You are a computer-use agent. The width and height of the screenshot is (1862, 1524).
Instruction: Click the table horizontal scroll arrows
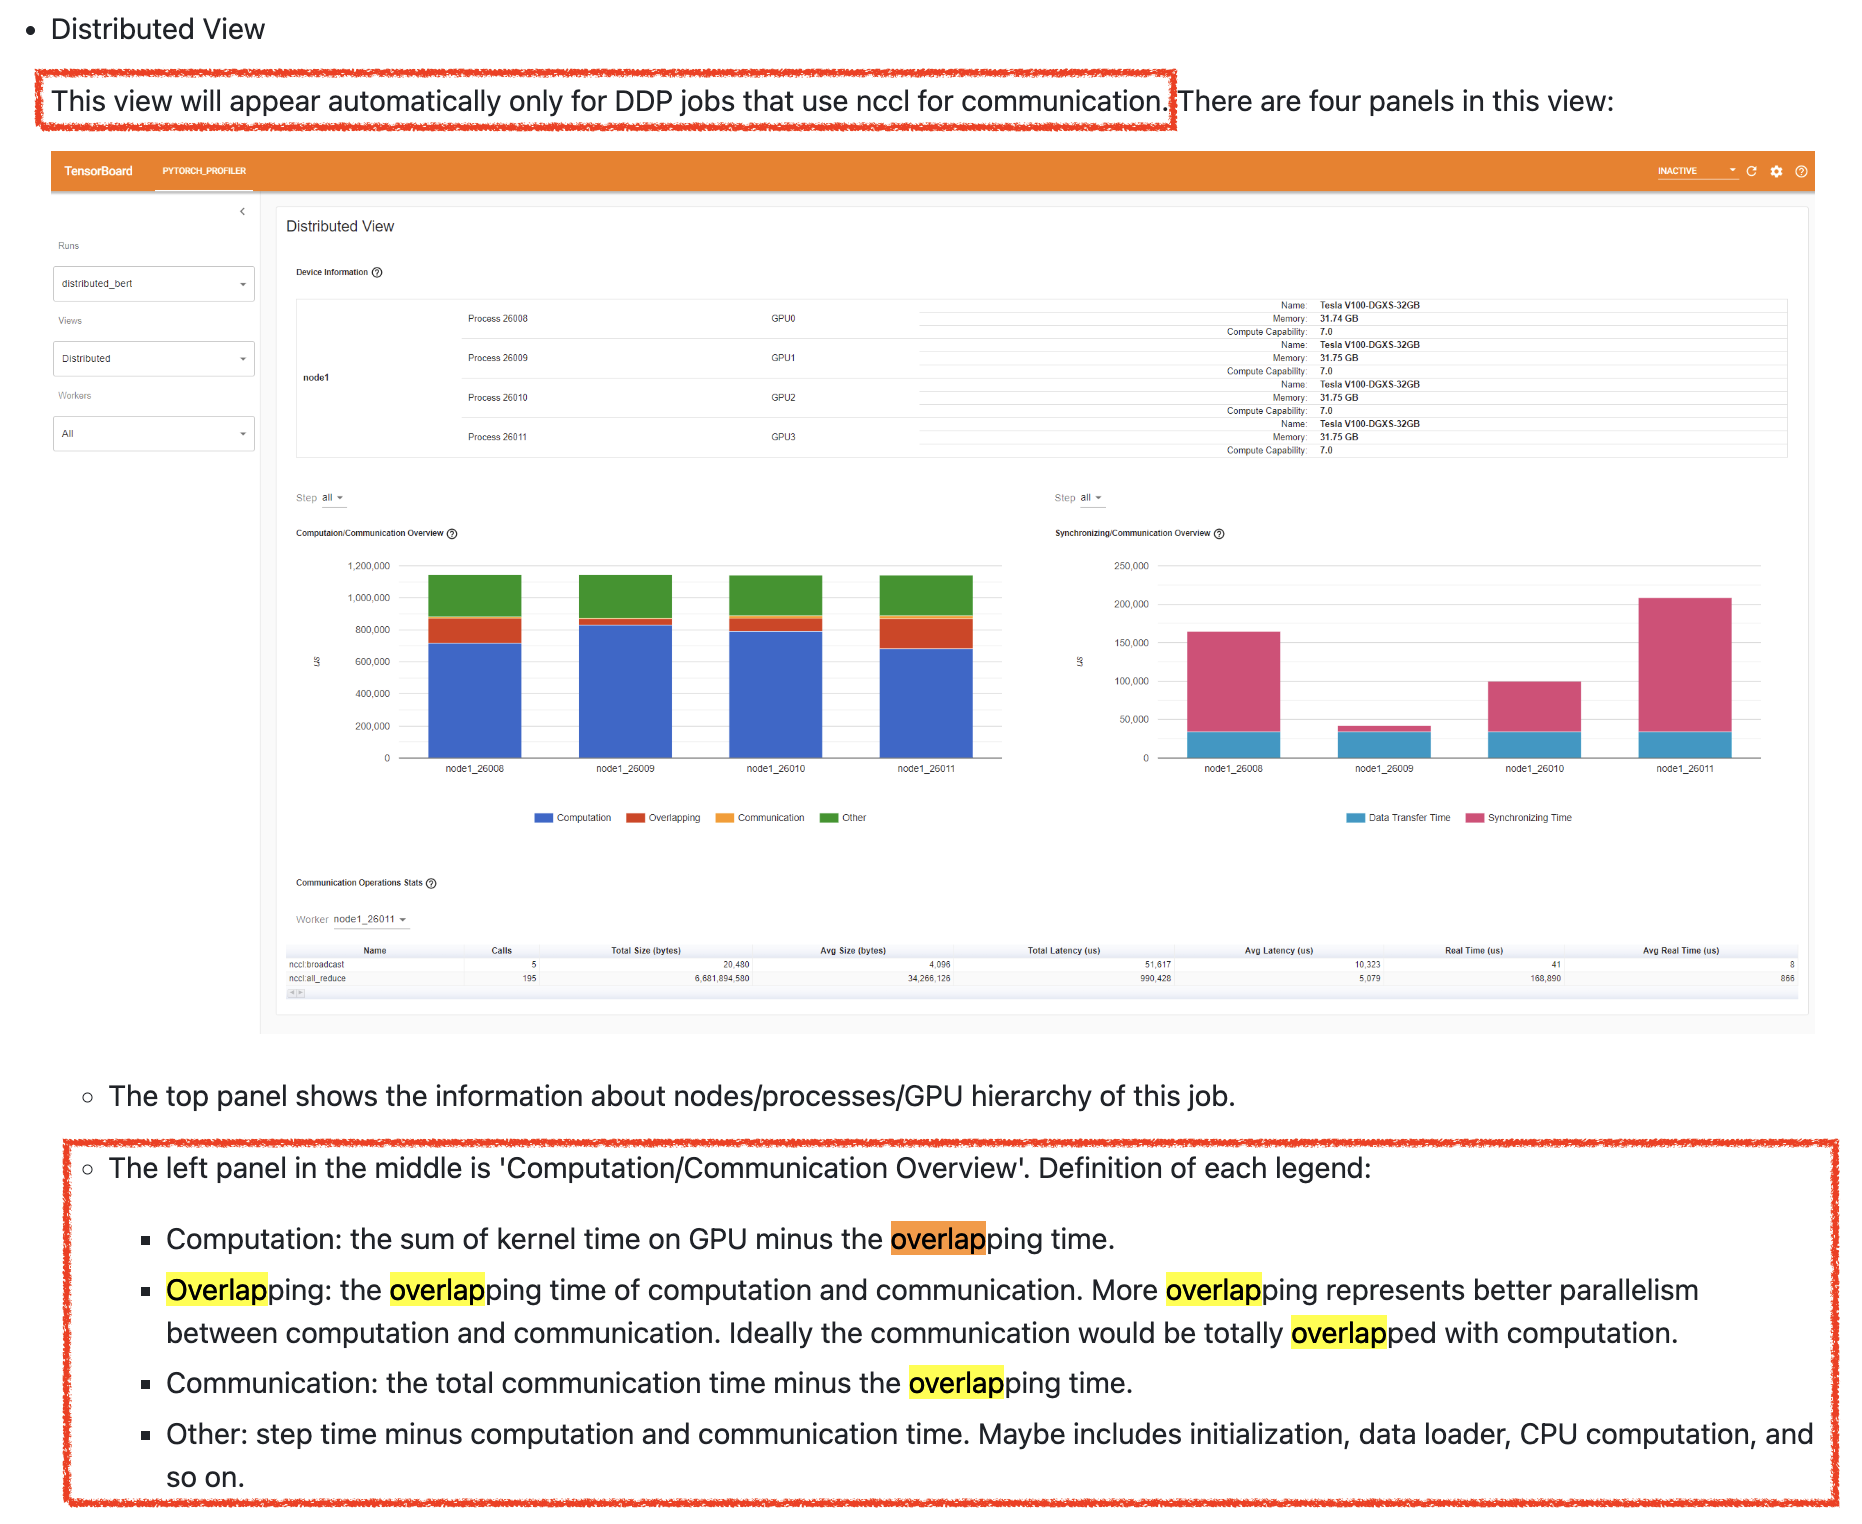[x=296, y=993]
